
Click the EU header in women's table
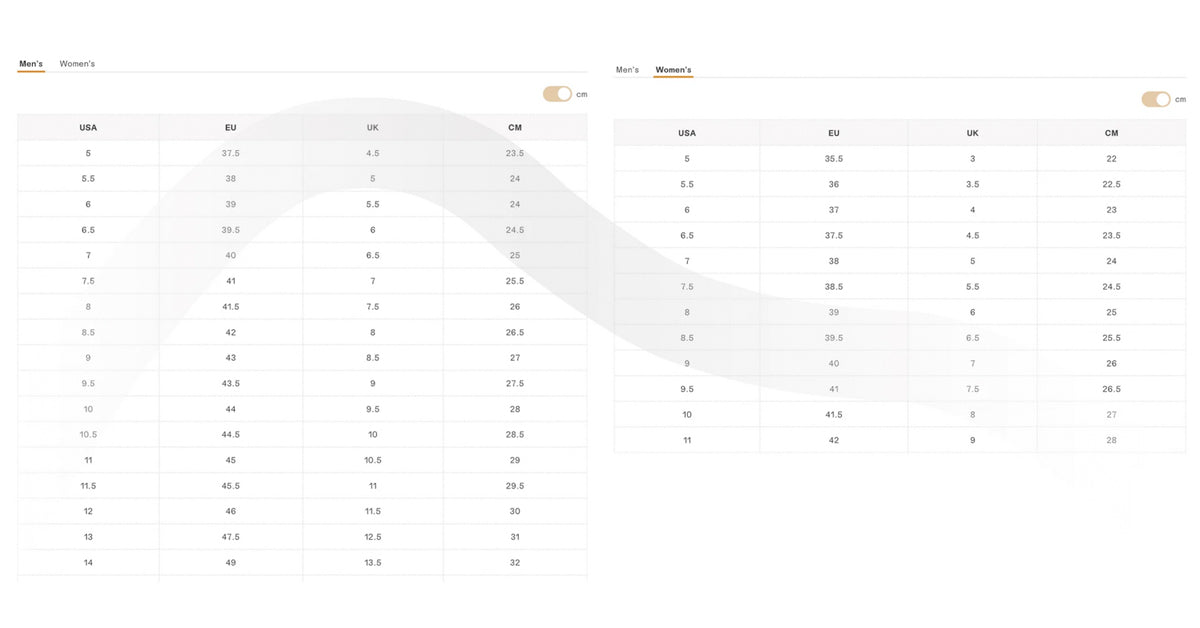(x=834, y=133)
